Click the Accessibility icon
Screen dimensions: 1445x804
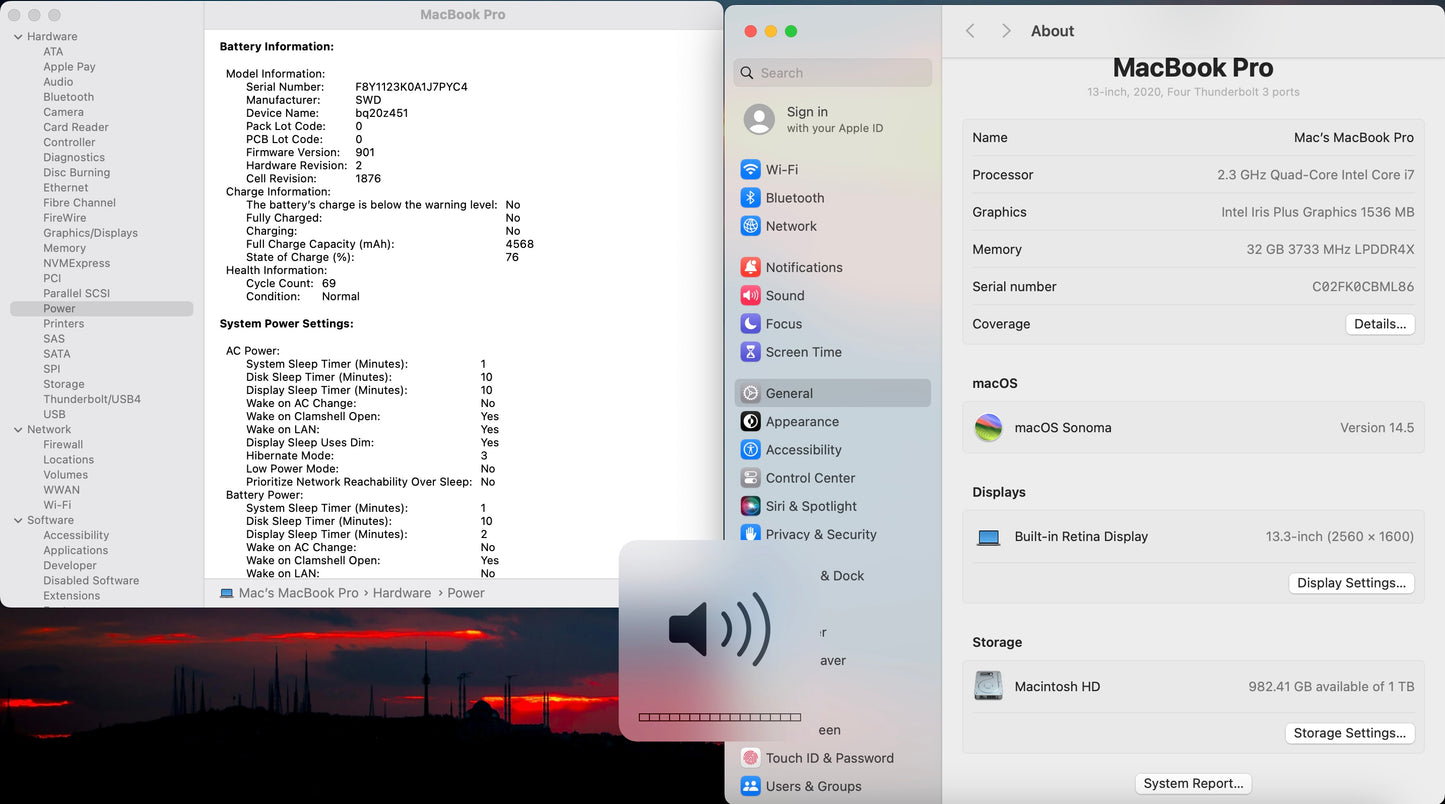click(x=751, y=449)
